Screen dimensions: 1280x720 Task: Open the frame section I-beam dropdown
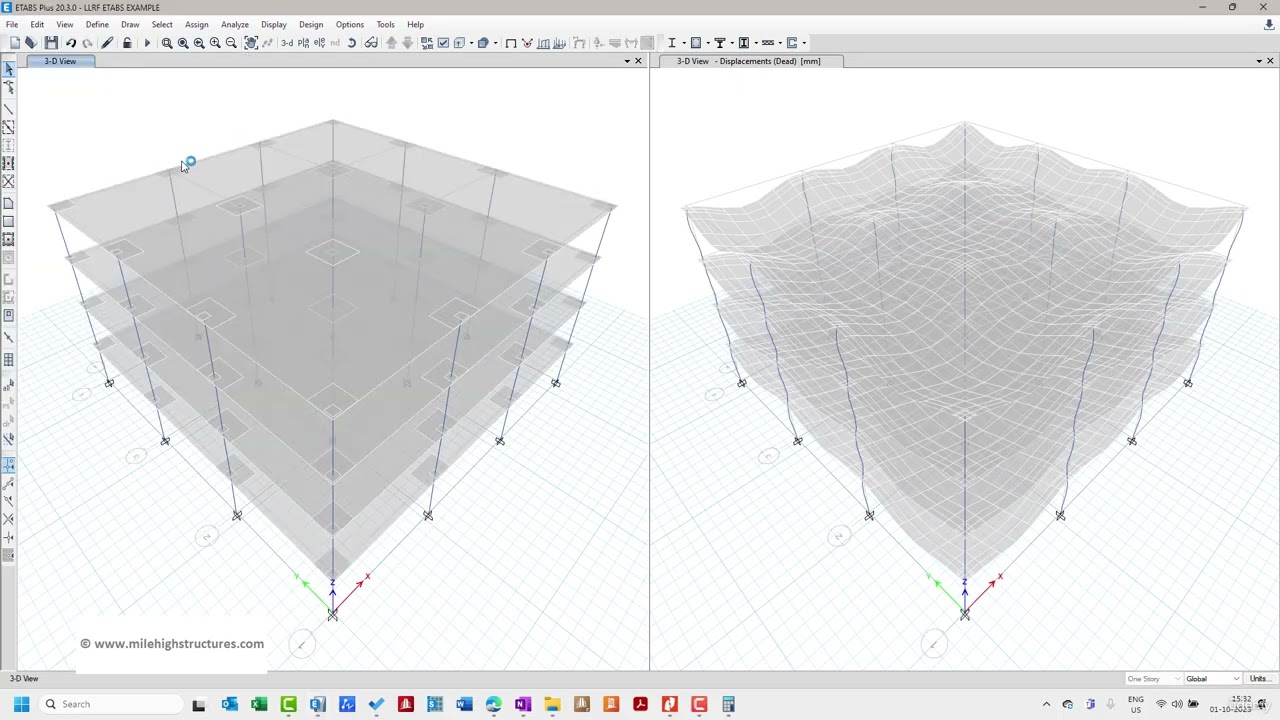click(x=684, y=43)
